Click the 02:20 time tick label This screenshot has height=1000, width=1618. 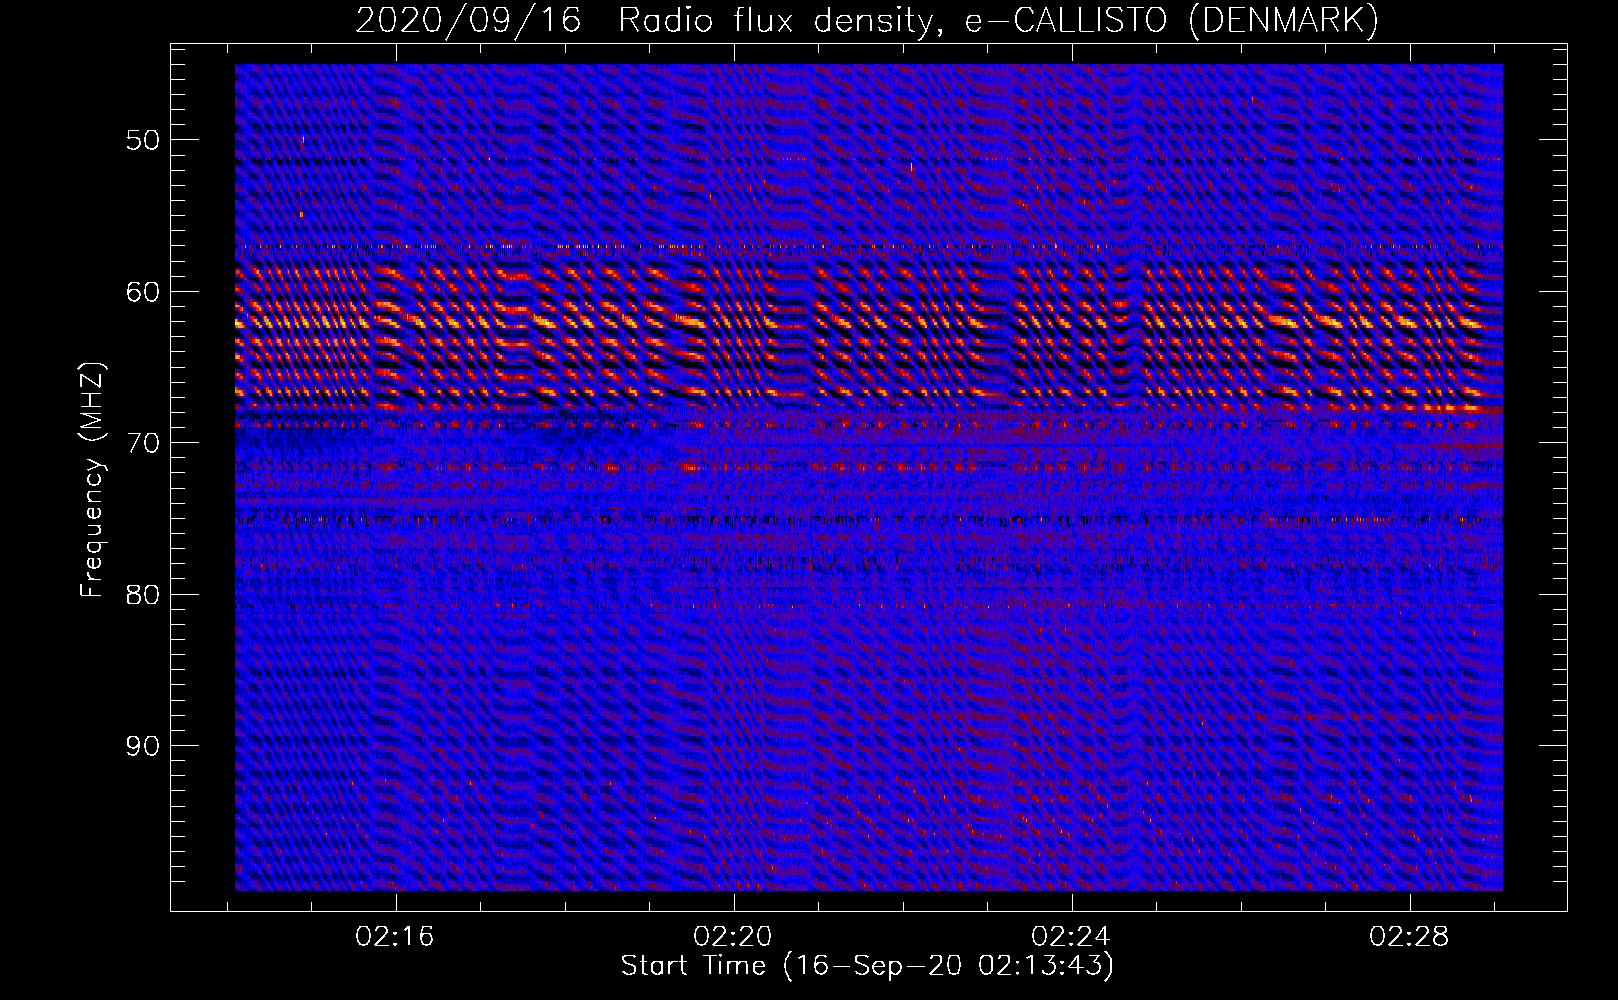click(733, 937)
